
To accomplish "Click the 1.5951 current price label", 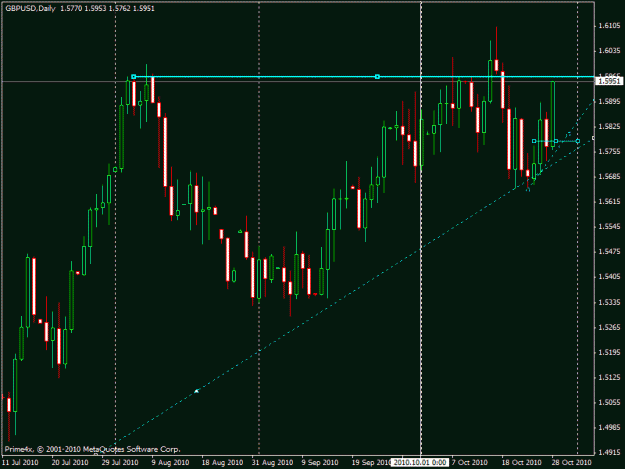I will tap(608, 81).
